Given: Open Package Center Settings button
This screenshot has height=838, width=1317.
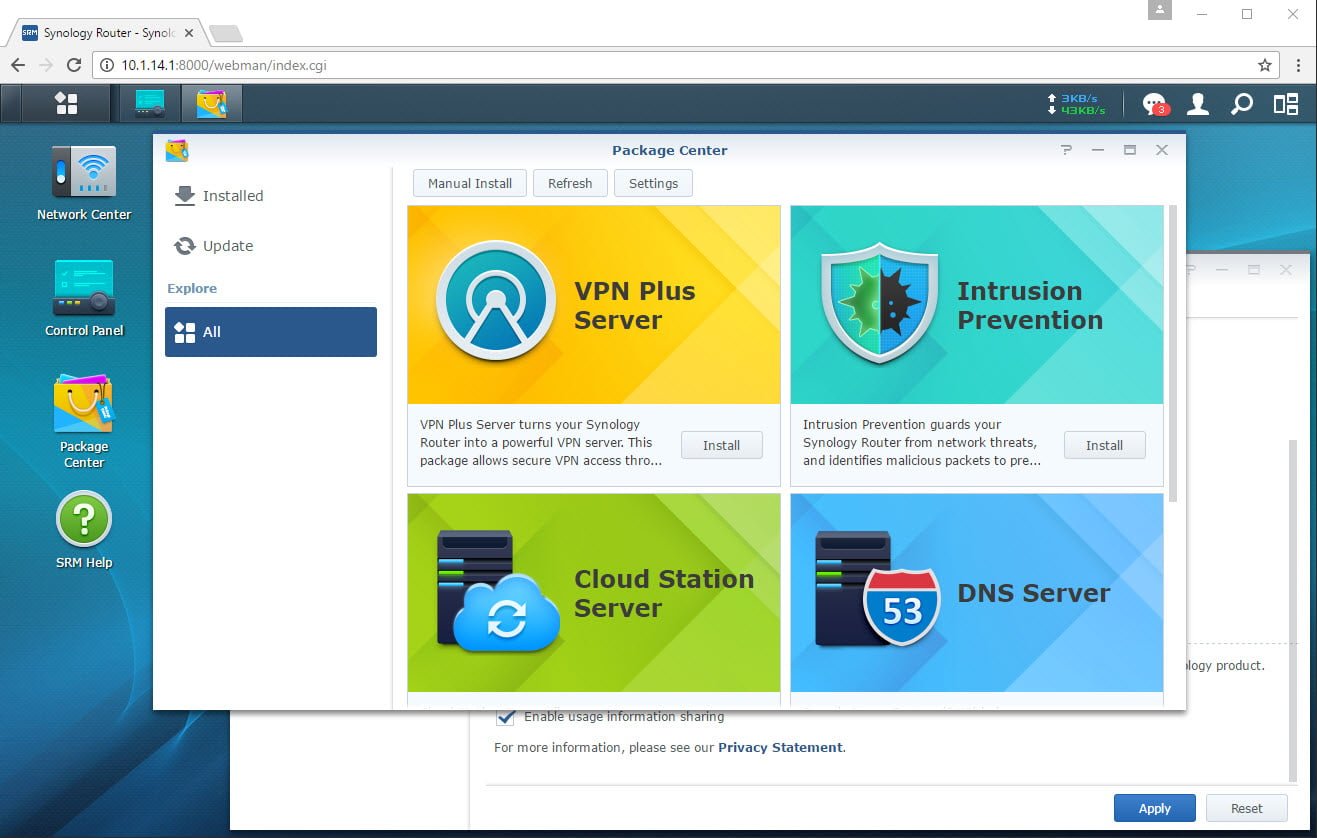Looking at the screenshot, I should [653, 183].
